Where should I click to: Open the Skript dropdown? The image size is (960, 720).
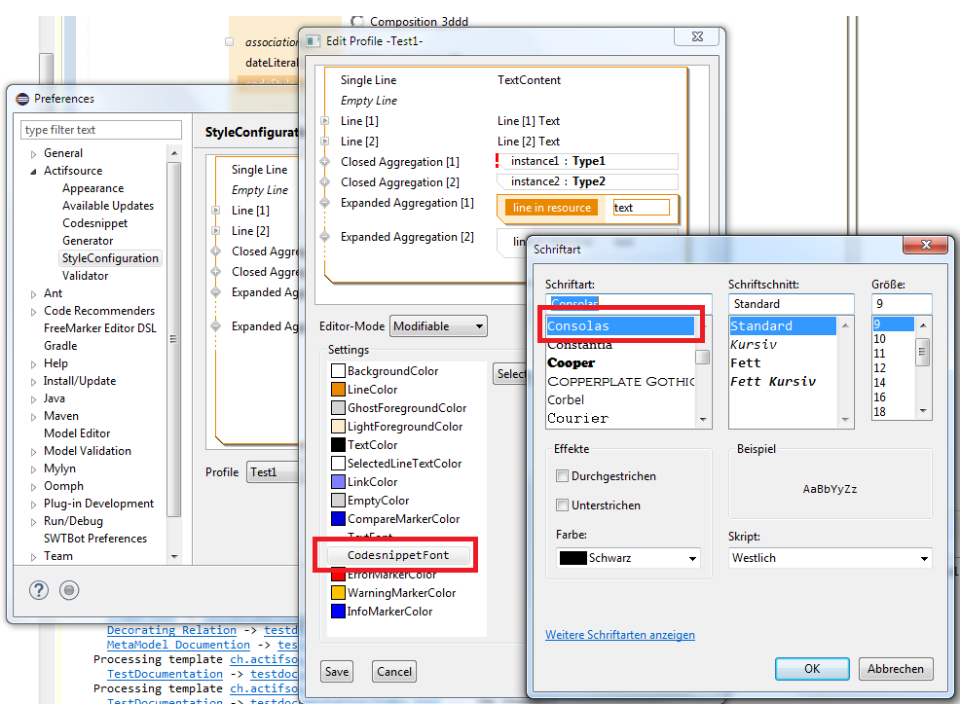(x=829, y=558)
